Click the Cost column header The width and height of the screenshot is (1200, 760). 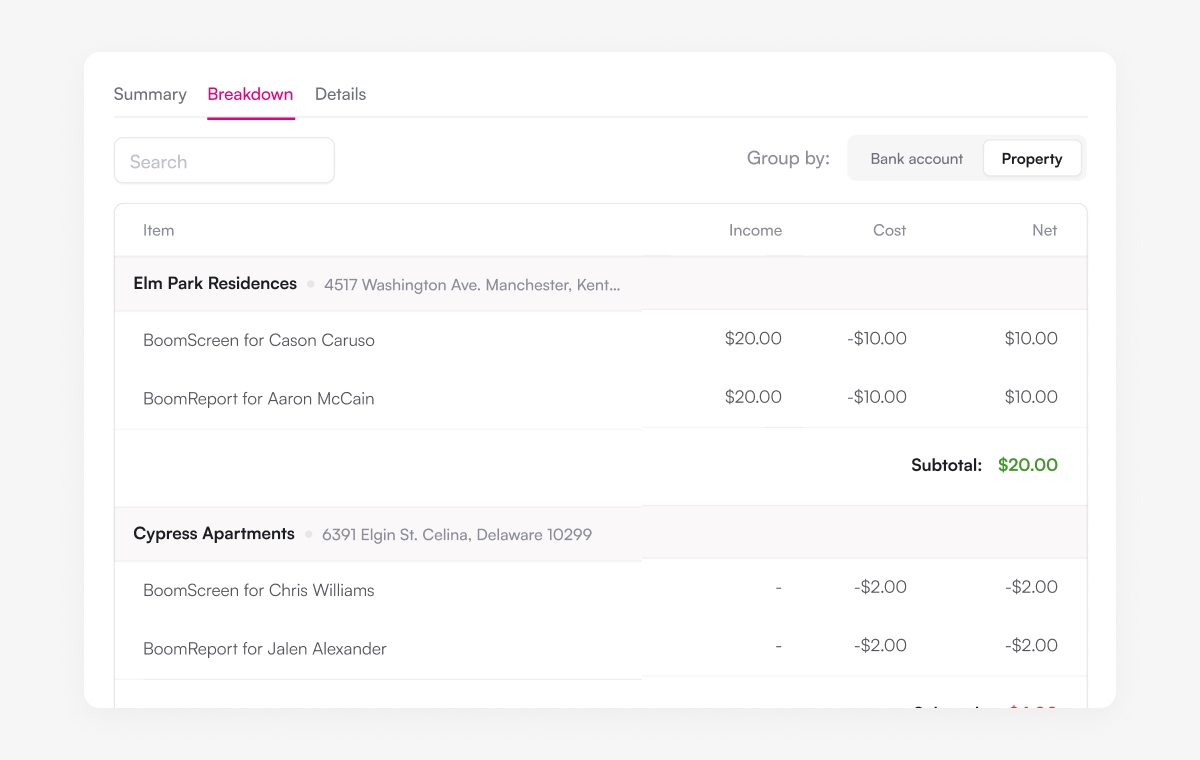coord(889,230)
